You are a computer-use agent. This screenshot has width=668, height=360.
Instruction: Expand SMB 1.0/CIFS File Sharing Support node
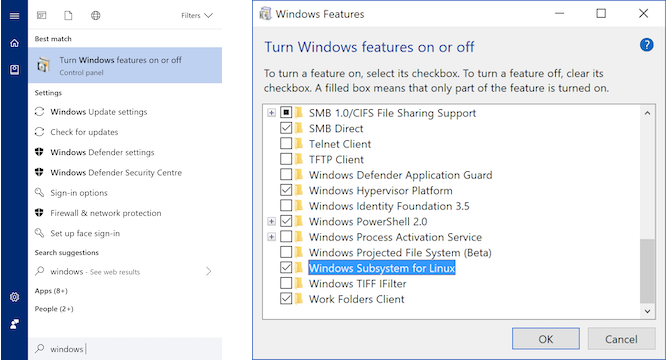pos(271,113)
